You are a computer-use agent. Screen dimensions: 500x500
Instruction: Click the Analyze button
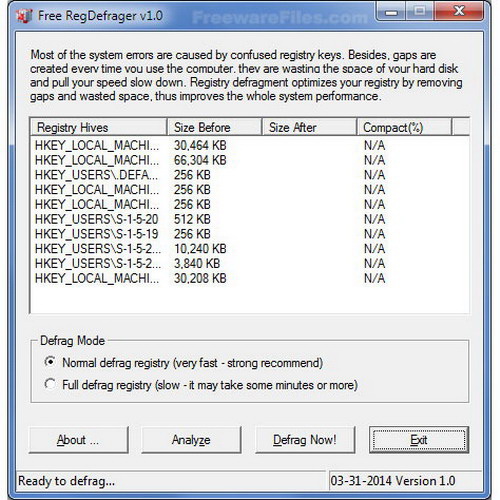point(191,440)
